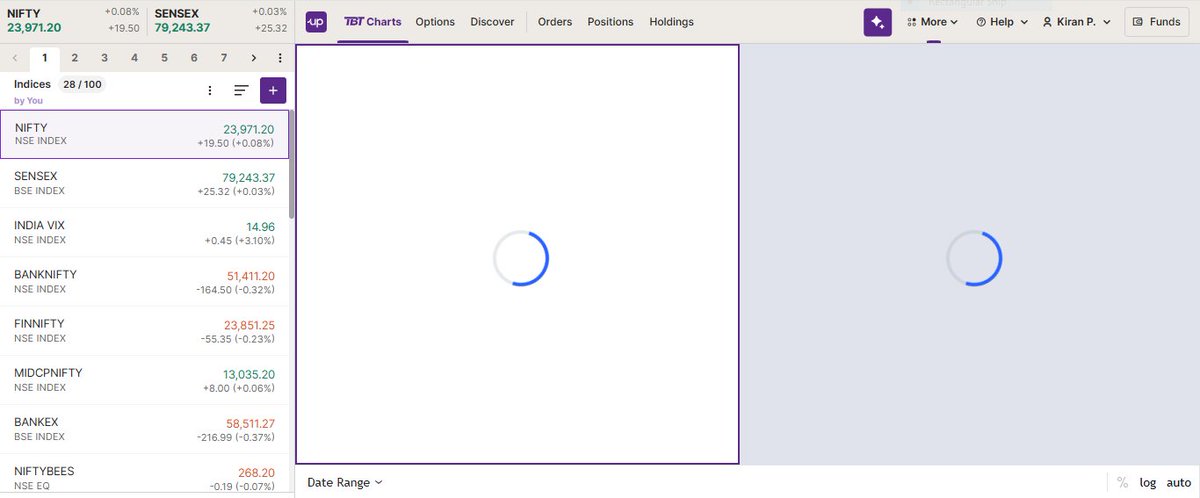1200x498 pixels.
Task: Click the 28 / 100 symbol count badge
Action: point(82,85)
